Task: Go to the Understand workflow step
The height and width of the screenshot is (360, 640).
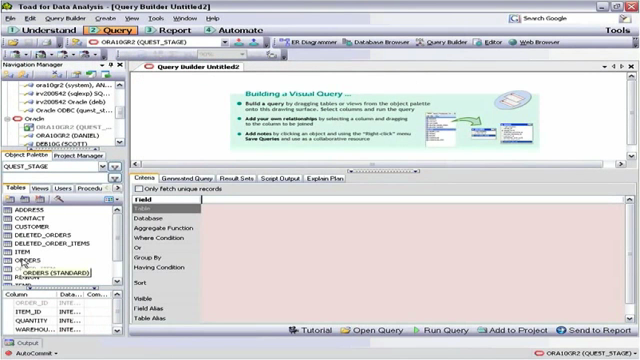Action: coord(42,30)
